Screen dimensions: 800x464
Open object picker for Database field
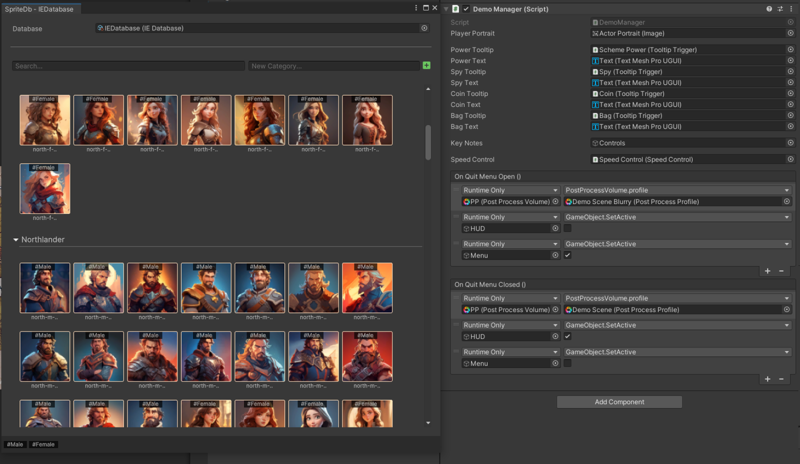click(424, 28)
